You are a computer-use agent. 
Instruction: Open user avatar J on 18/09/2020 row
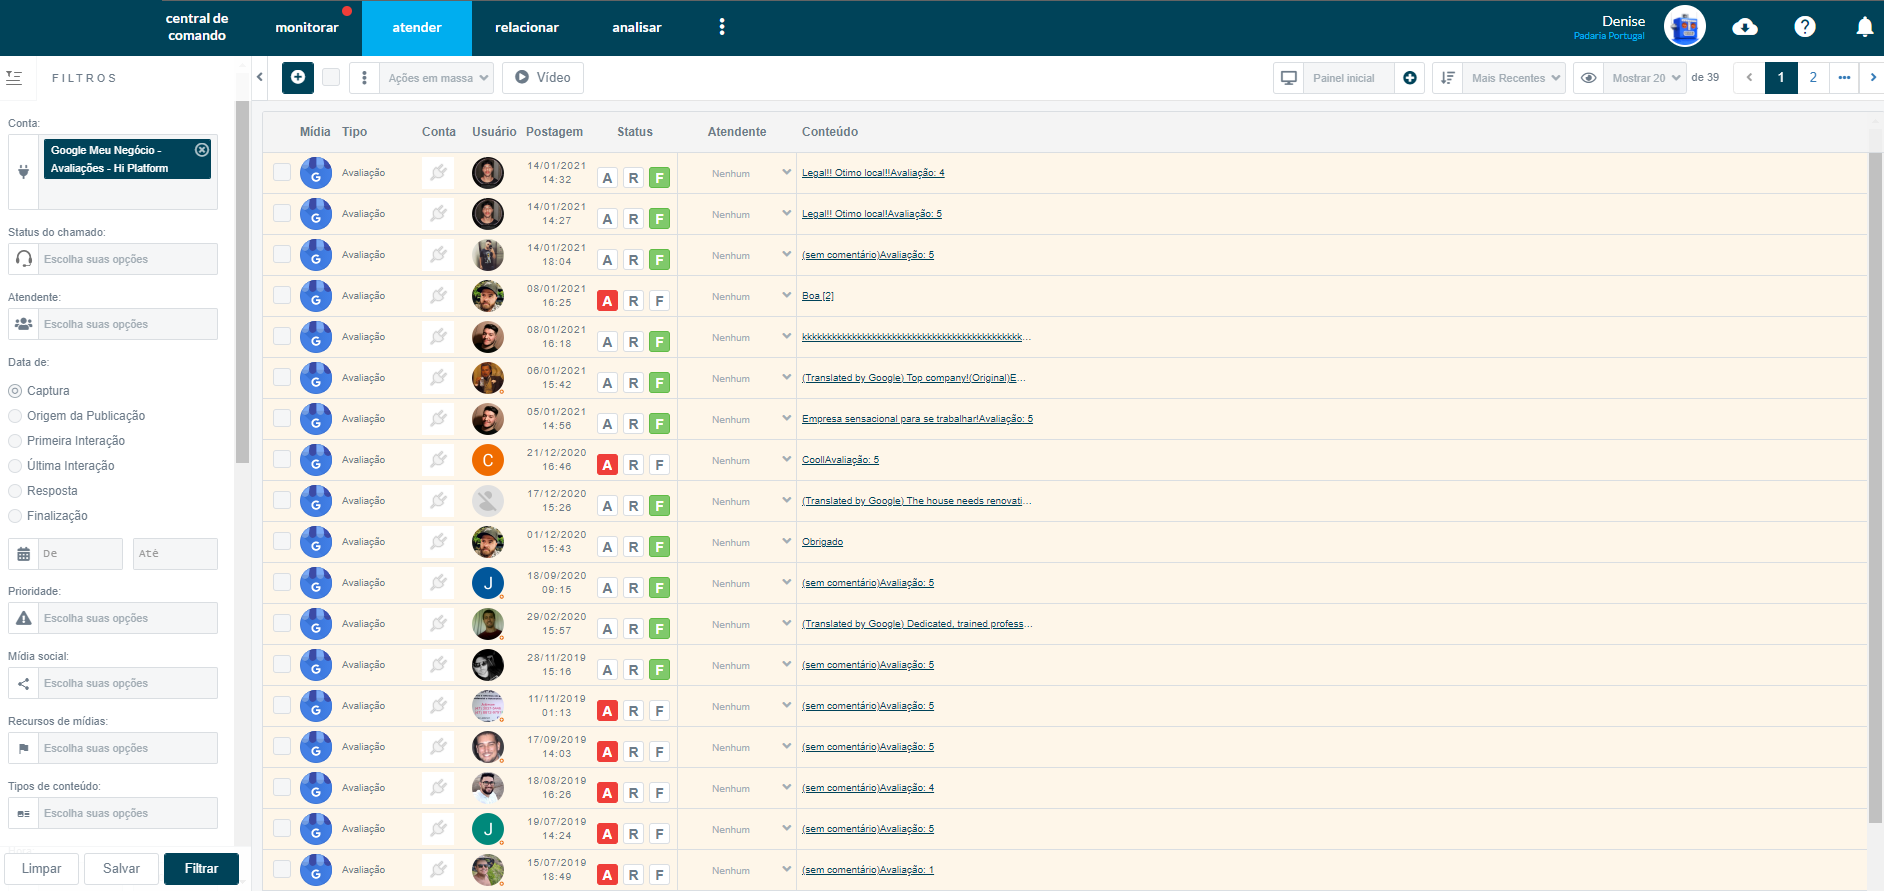click(488, 583)
